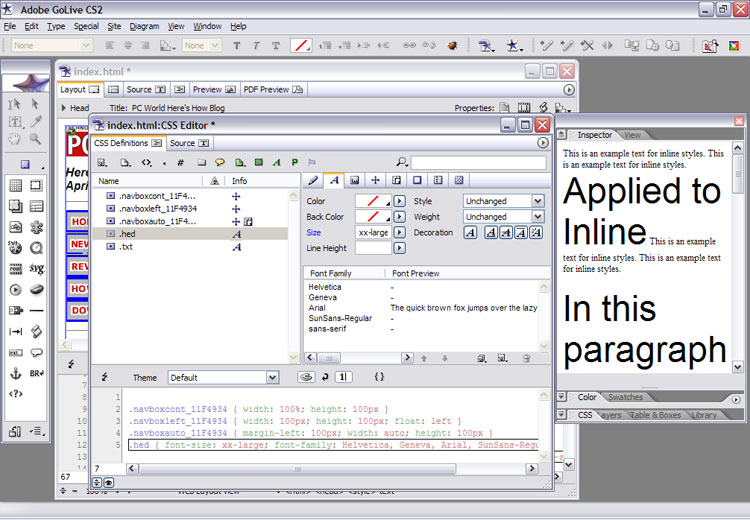Open the Diagram menu

pyautogui.click(x=144, y=26)
